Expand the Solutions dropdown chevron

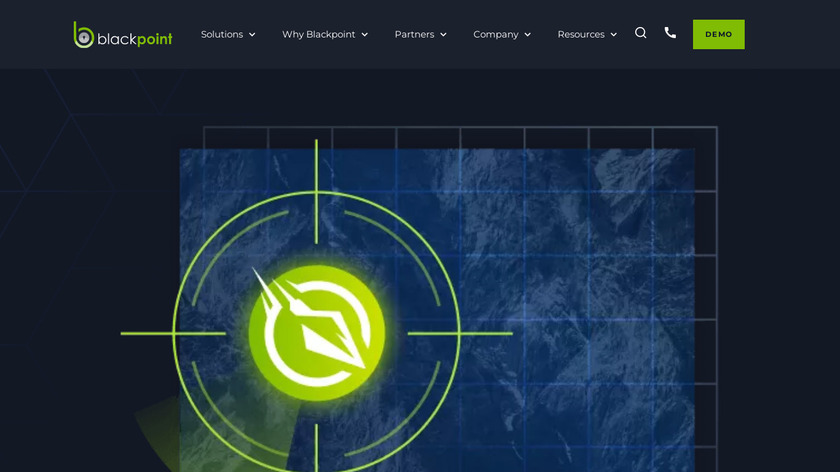pos(252,35)
